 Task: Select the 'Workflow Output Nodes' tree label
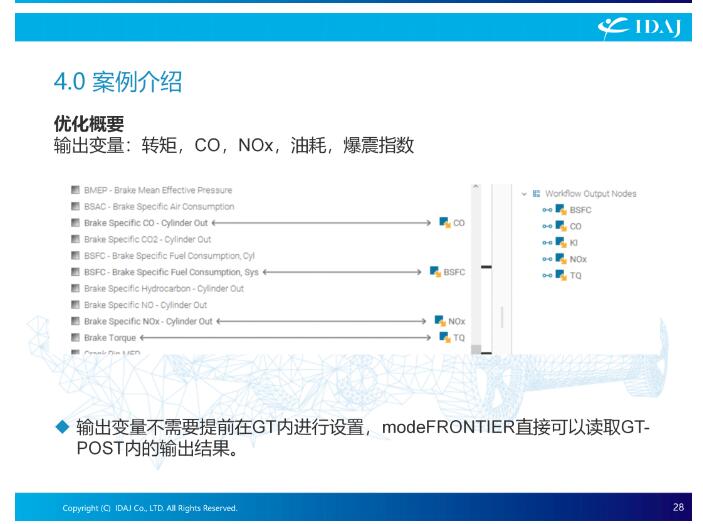point(590,194)
